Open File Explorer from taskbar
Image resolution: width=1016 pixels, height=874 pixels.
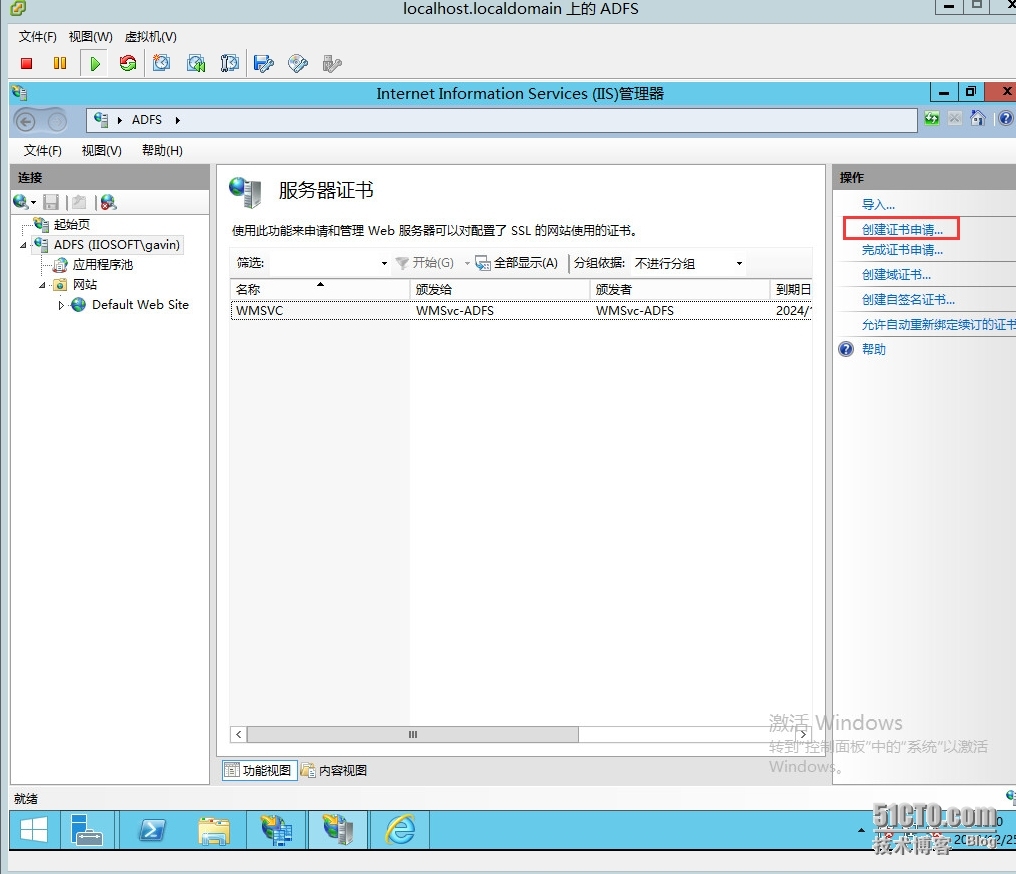[214, 831]
